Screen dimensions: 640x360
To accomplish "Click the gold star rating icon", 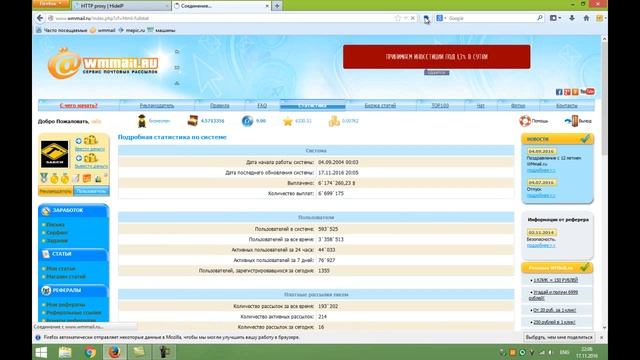I will [288, 121].
